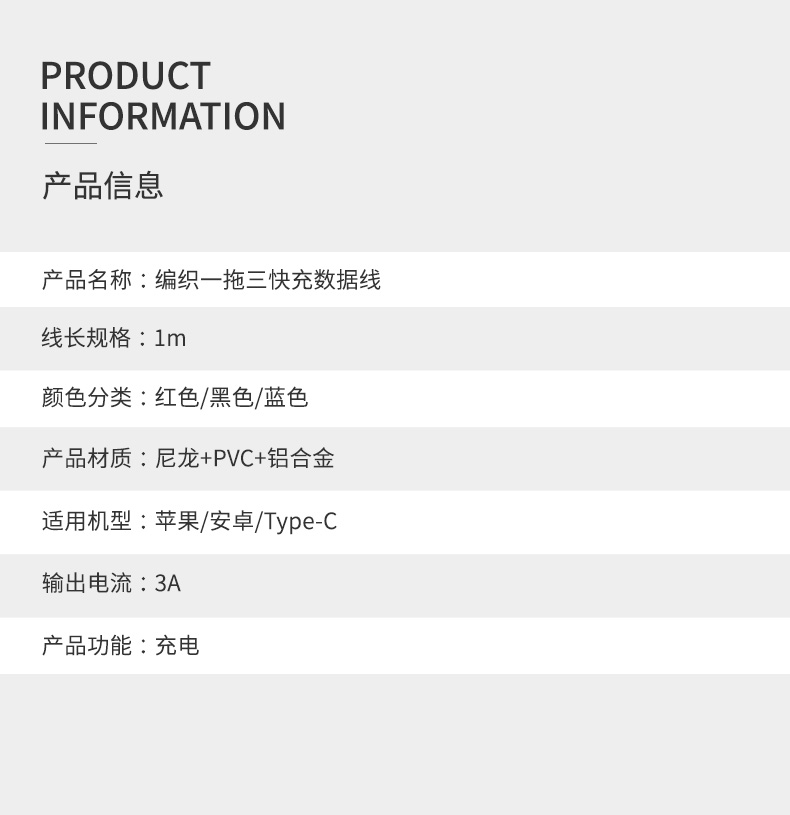Click the 产品功能 label
The height and width of the screenshot is (815, 790).
pos(87,646)
